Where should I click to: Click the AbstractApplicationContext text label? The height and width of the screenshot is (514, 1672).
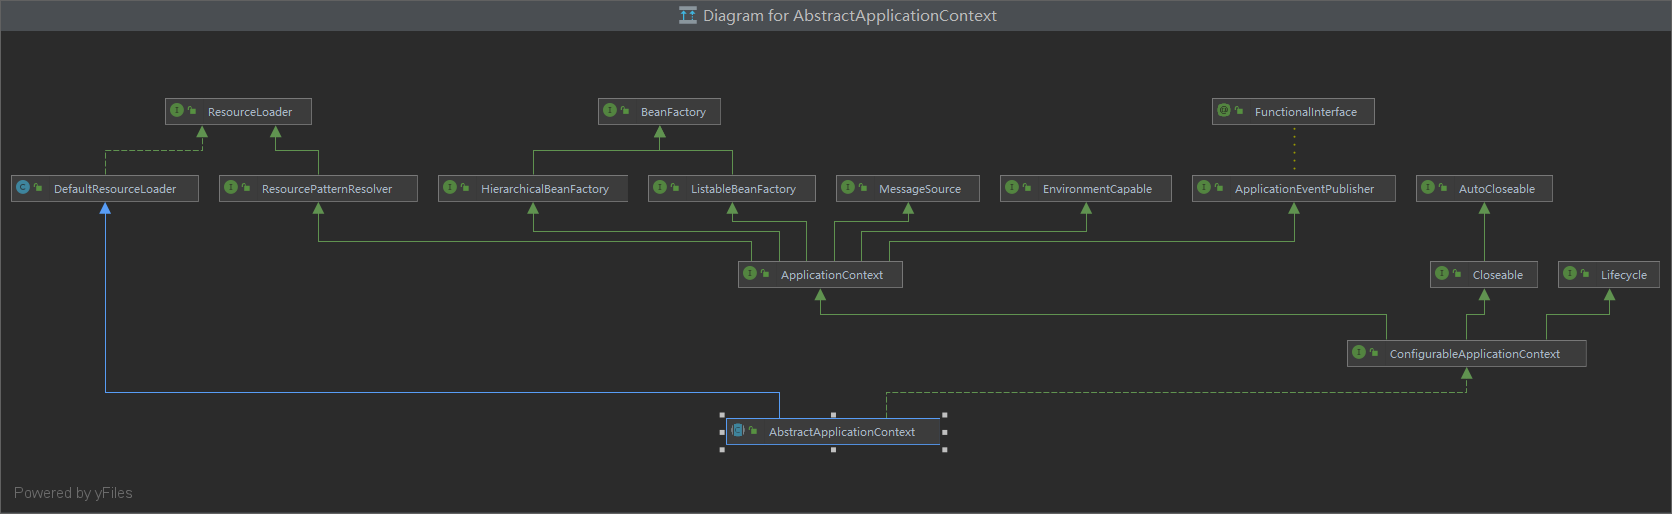pyautogui.click(x=842, y=432)
